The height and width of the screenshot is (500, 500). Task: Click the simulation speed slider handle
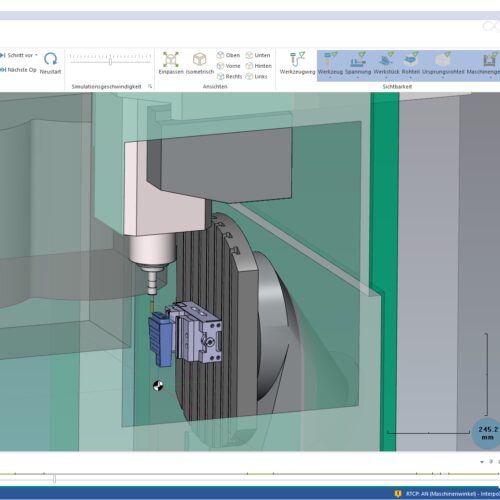point(110,61)
